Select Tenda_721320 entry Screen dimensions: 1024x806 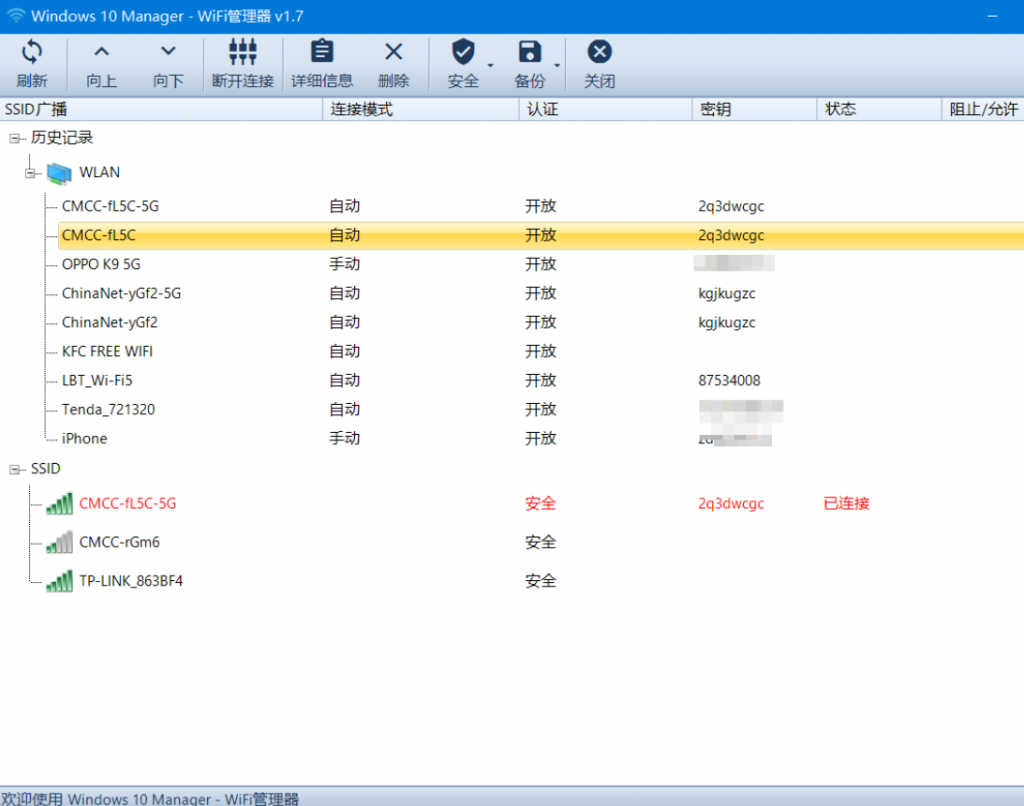[108, 410]
